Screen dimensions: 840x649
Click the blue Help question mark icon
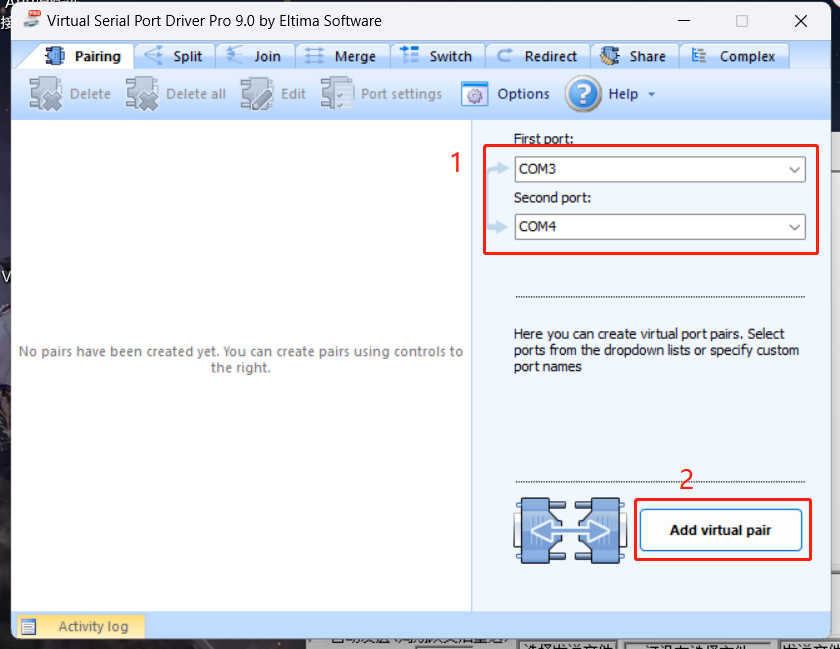pyautogui.click(x=583, y=94)
